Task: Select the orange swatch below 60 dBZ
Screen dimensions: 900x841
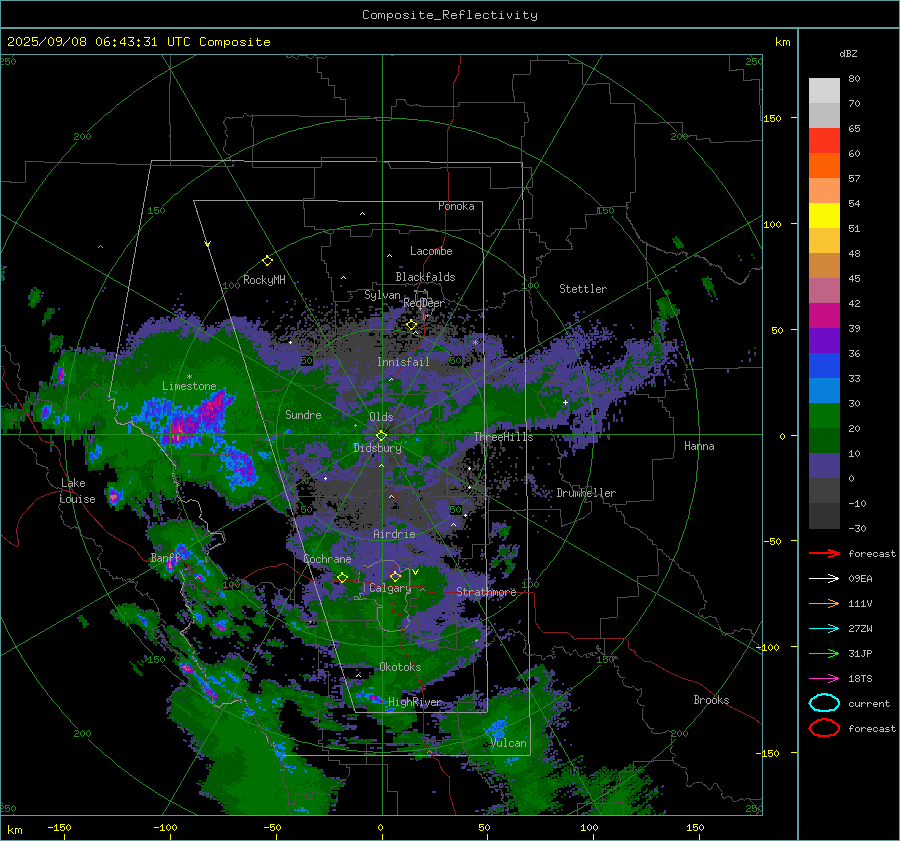Action: (x=824, y=166)
